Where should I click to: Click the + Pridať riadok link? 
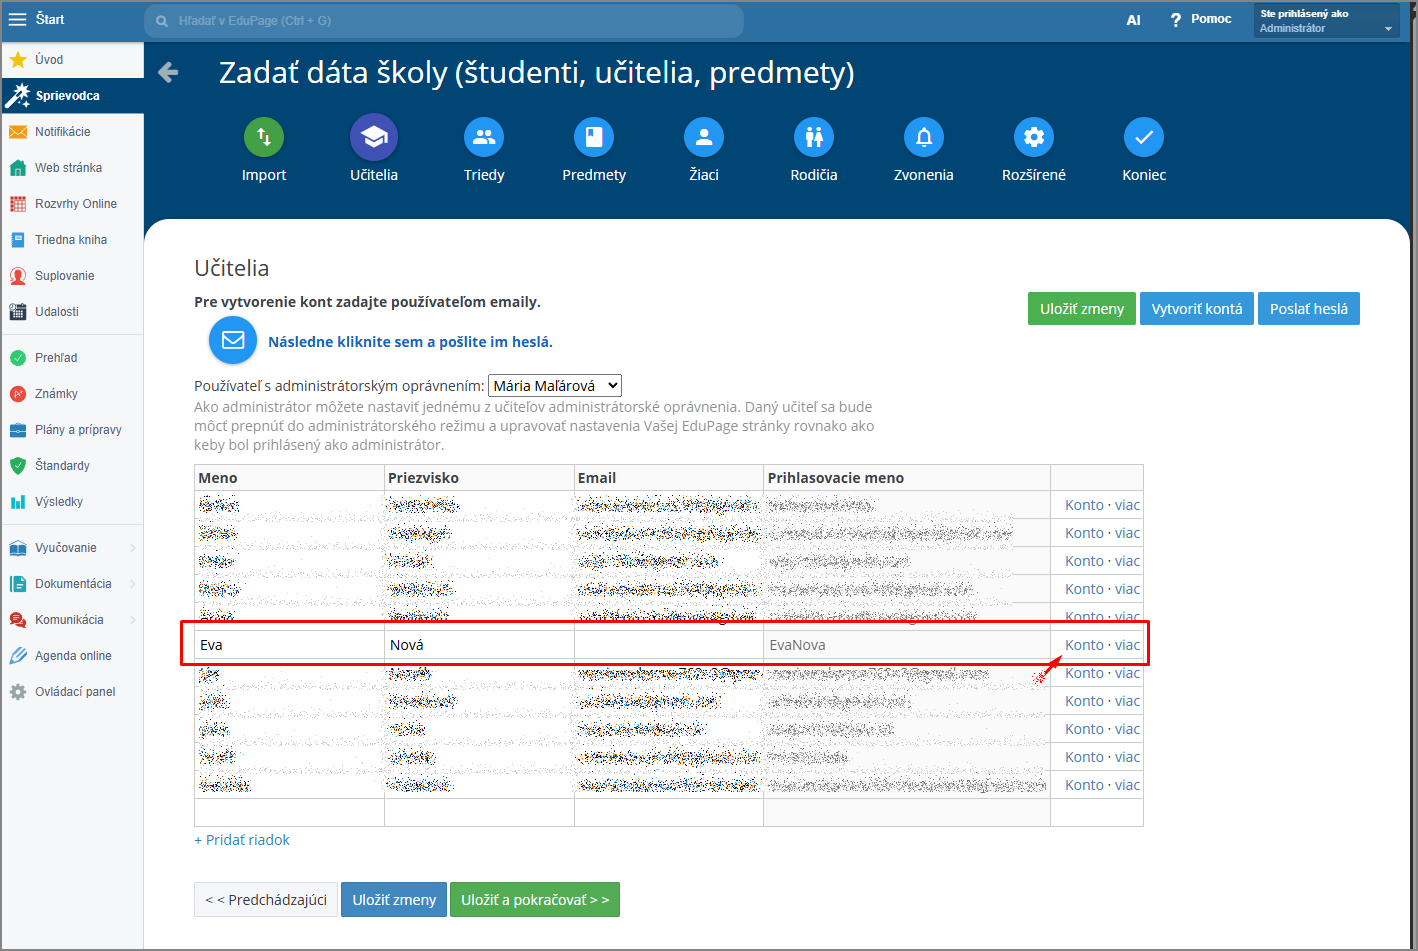[242, 840]
